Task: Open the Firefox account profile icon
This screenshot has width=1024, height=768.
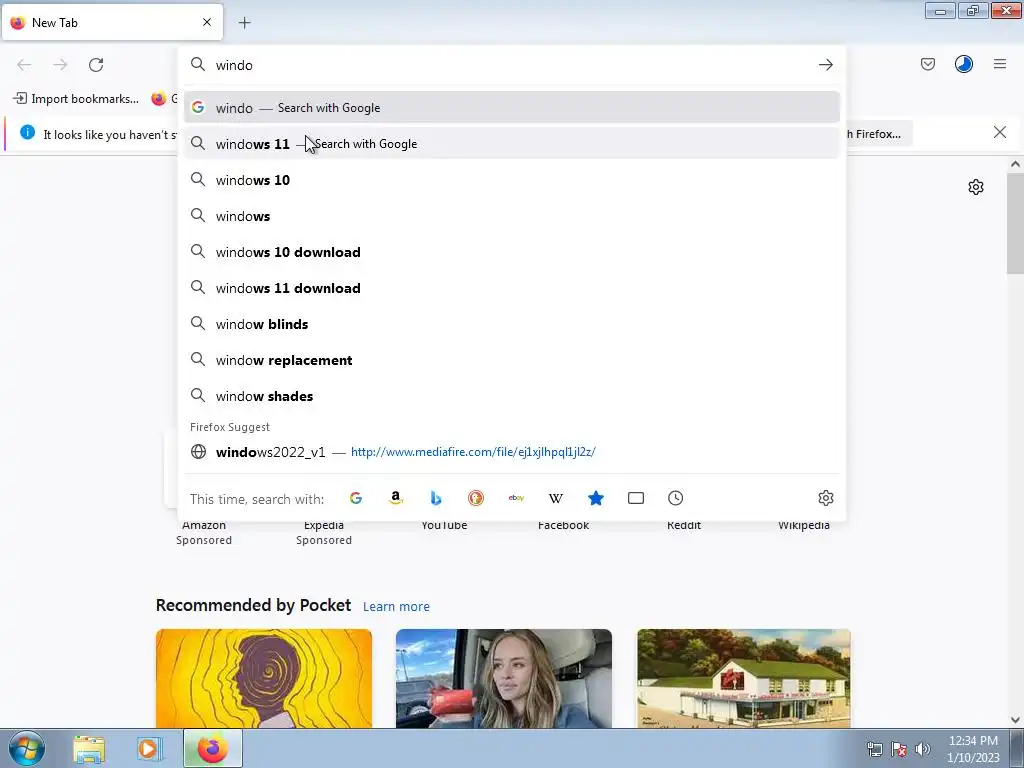Action: [x=964, y=64]
